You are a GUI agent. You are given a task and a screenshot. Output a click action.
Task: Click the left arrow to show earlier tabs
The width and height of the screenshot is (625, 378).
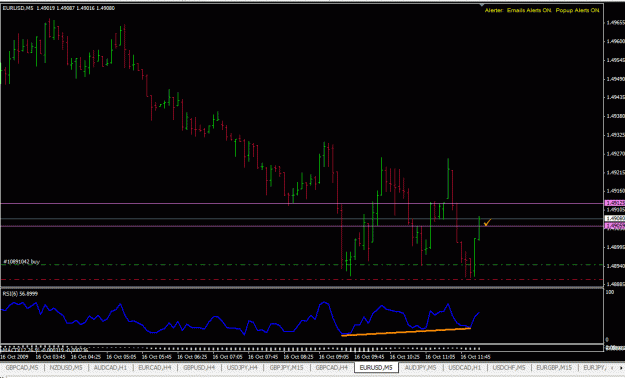pyautogui.click(x=612, y=367)
